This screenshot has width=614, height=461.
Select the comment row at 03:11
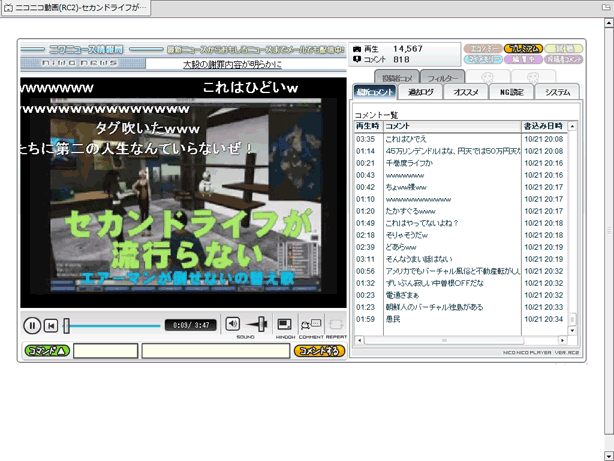click(460, 259)
